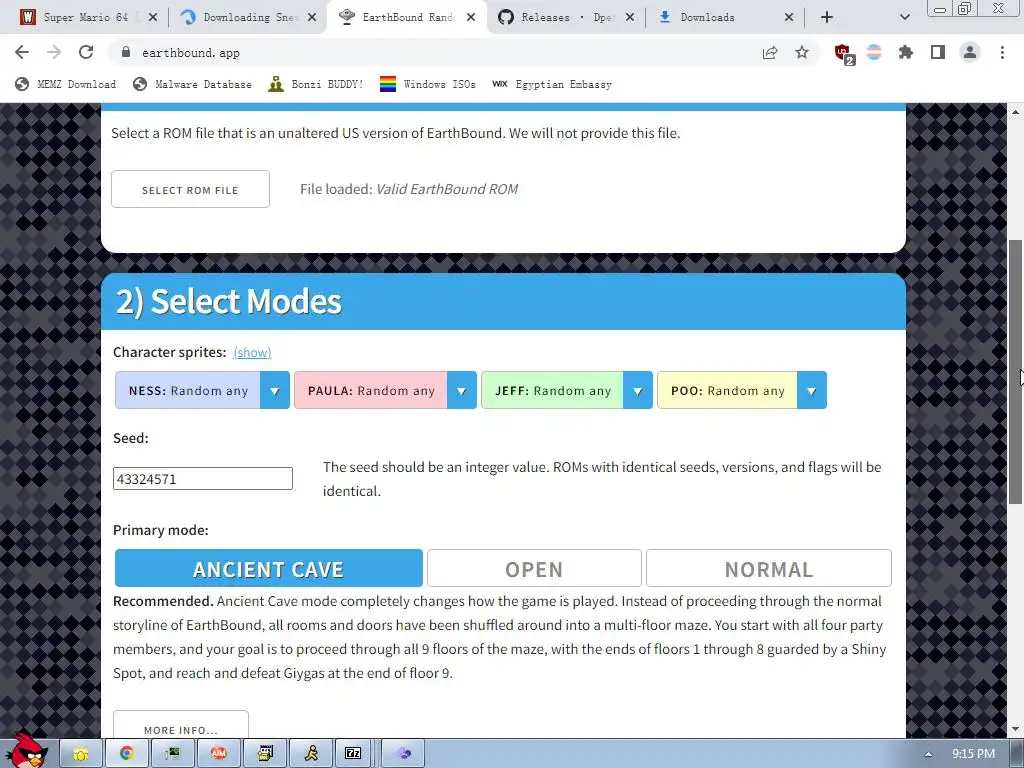Click the MORE INFO... button
This screenshot has height=768, width=1024.
click(x=181, y=726)
